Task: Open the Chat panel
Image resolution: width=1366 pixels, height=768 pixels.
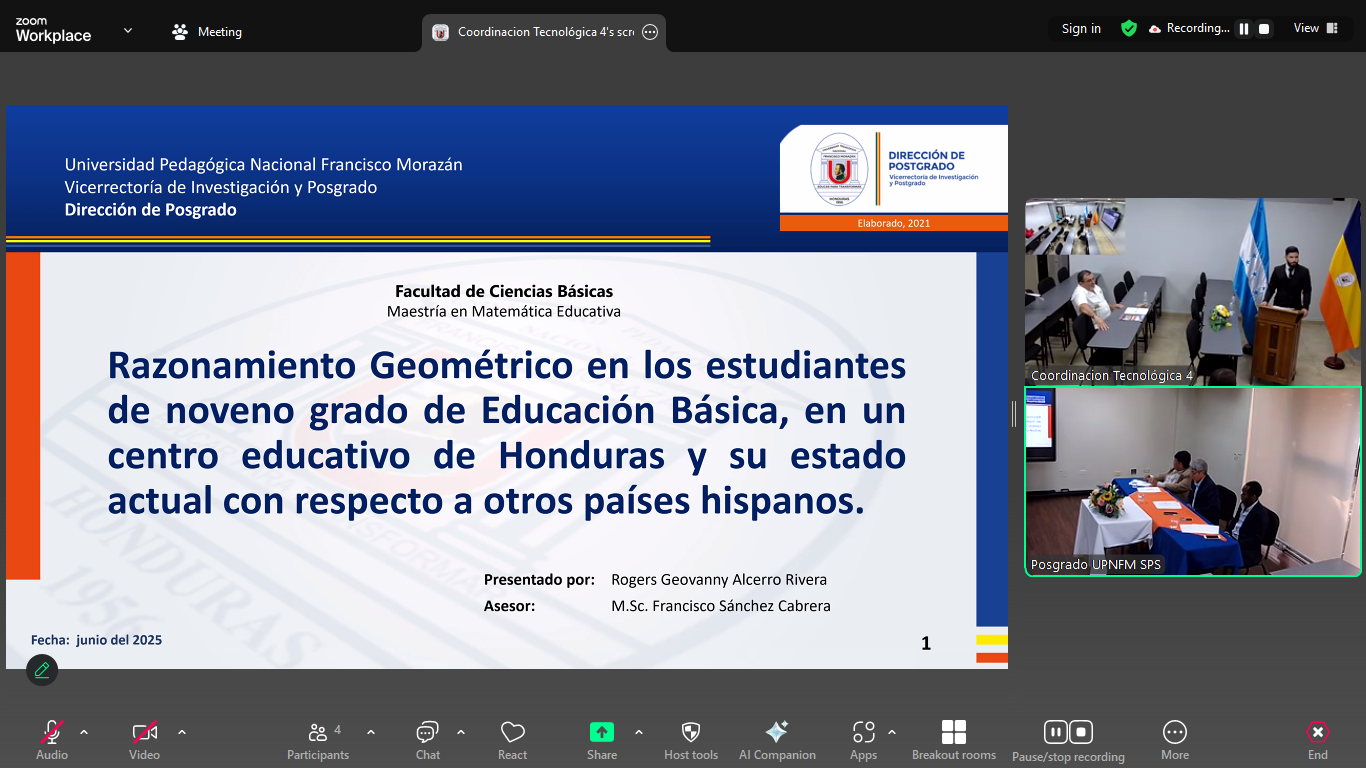Action: [428, 740]
